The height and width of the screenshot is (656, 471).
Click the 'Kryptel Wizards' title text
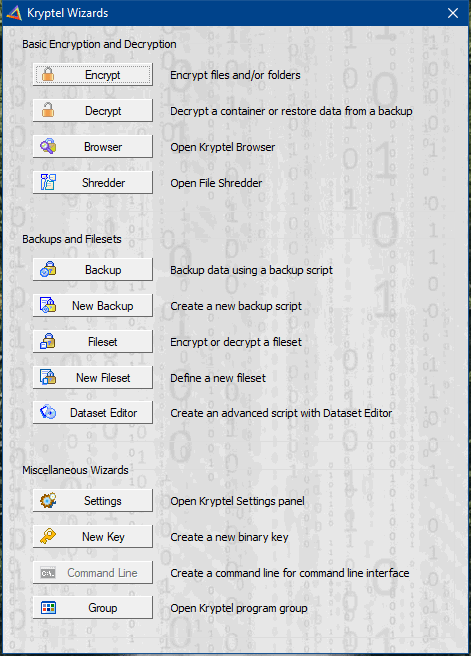(68, 13)
